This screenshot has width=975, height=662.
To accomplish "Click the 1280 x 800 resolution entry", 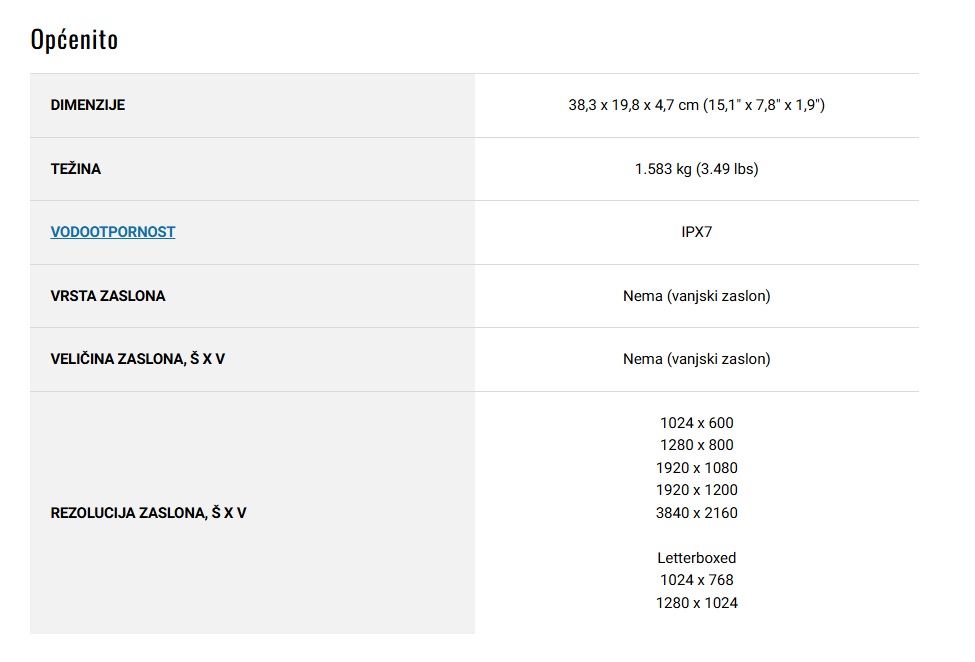I will point(696,445).
